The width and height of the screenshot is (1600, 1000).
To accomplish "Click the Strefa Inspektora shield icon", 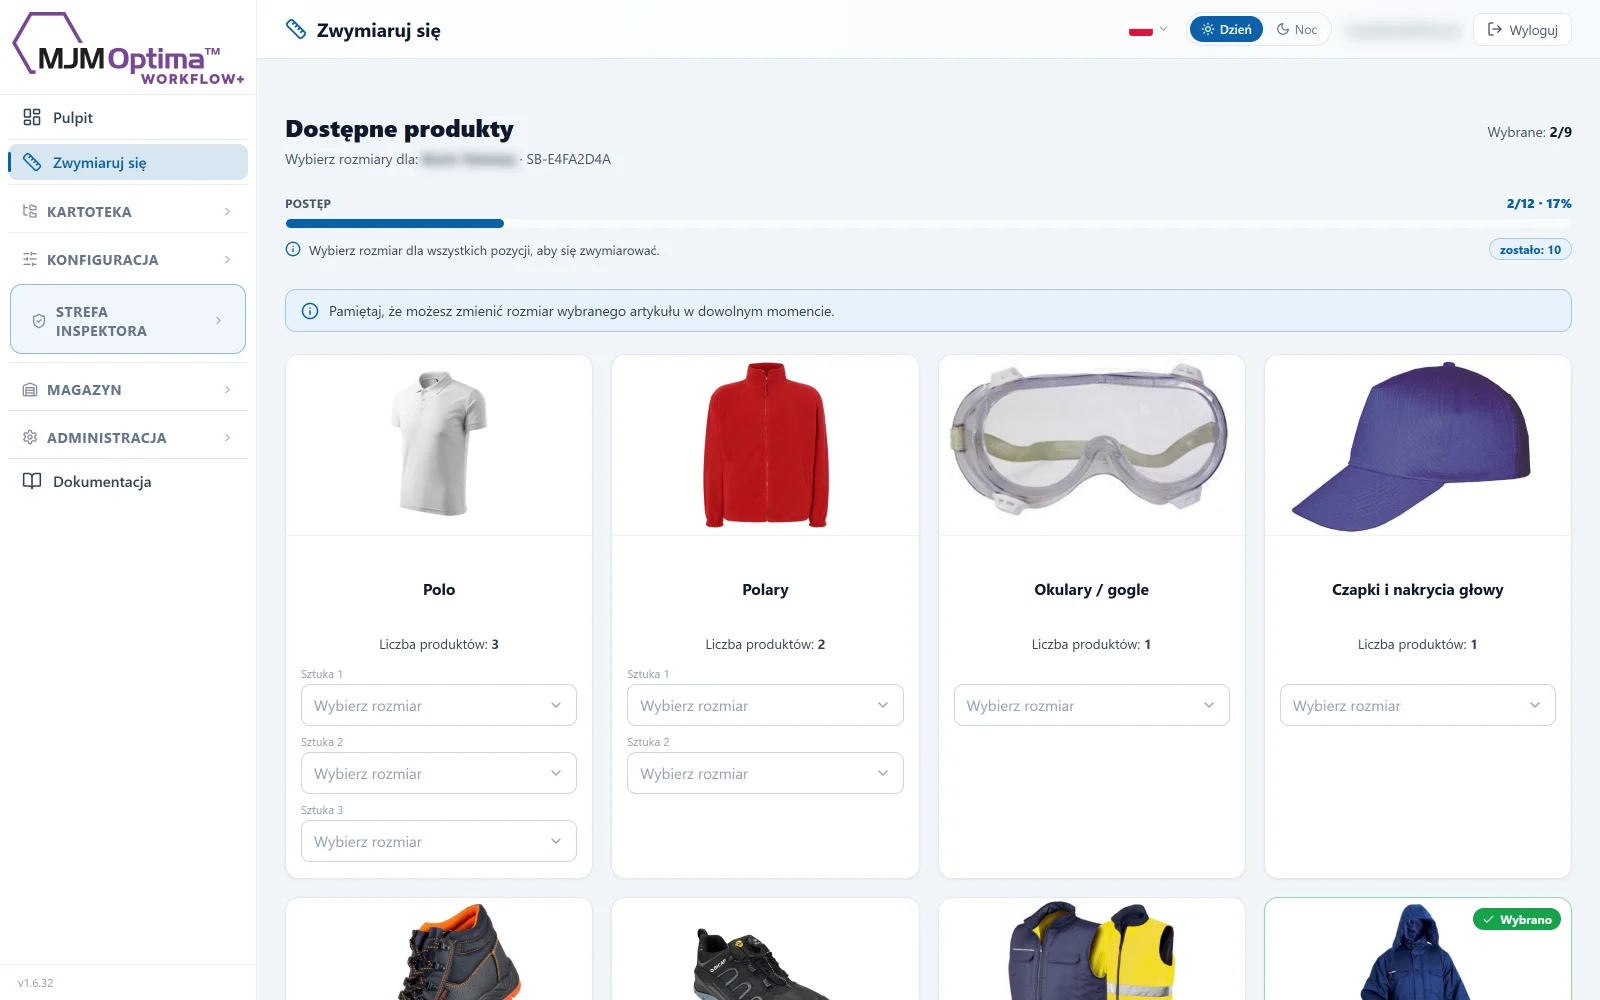I will point(39,321).
